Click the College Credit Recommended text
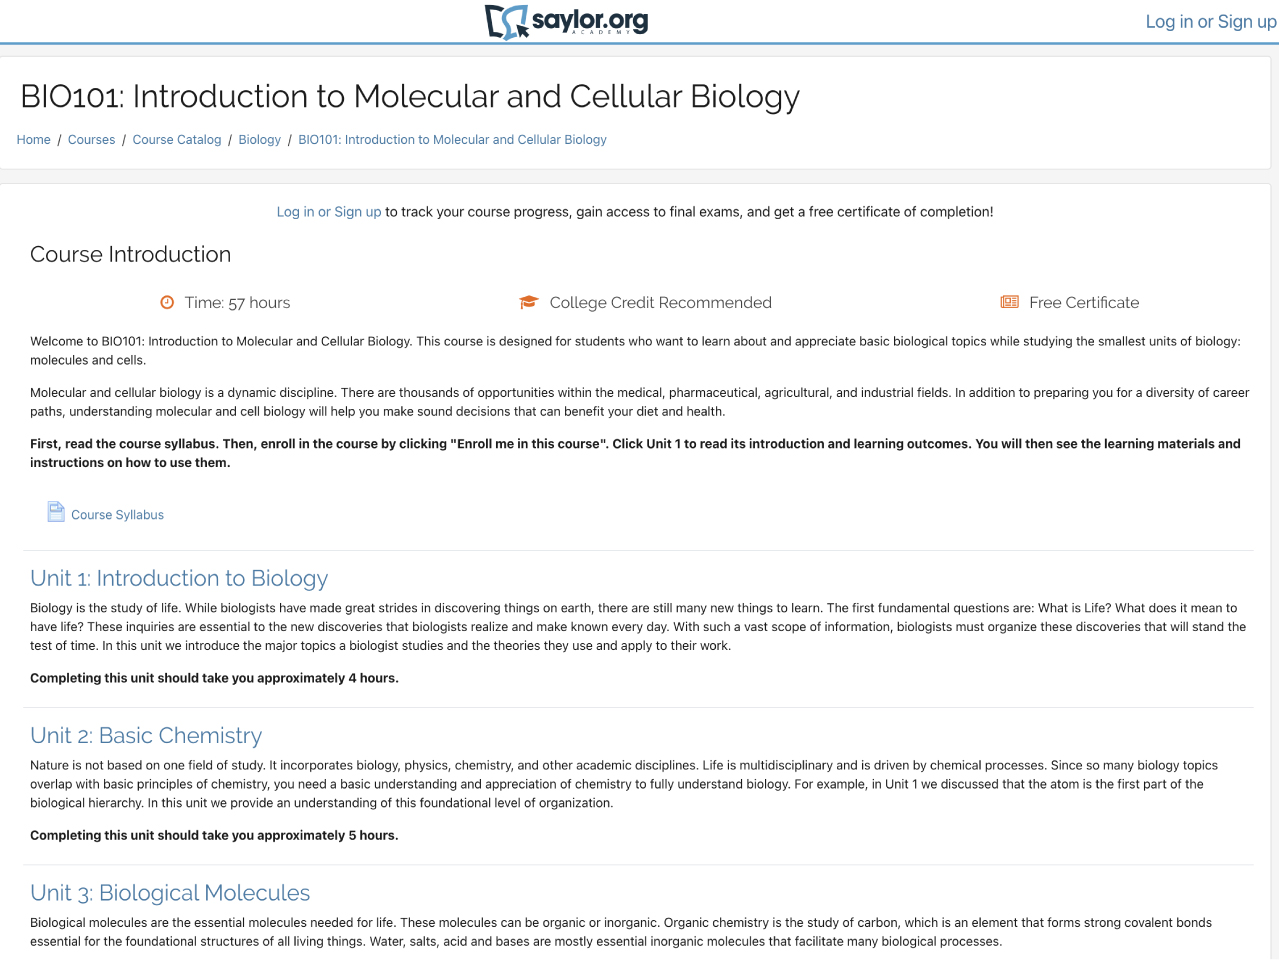Image resolution: width=1280 pixels, height=960 pixels. (661, 302)
